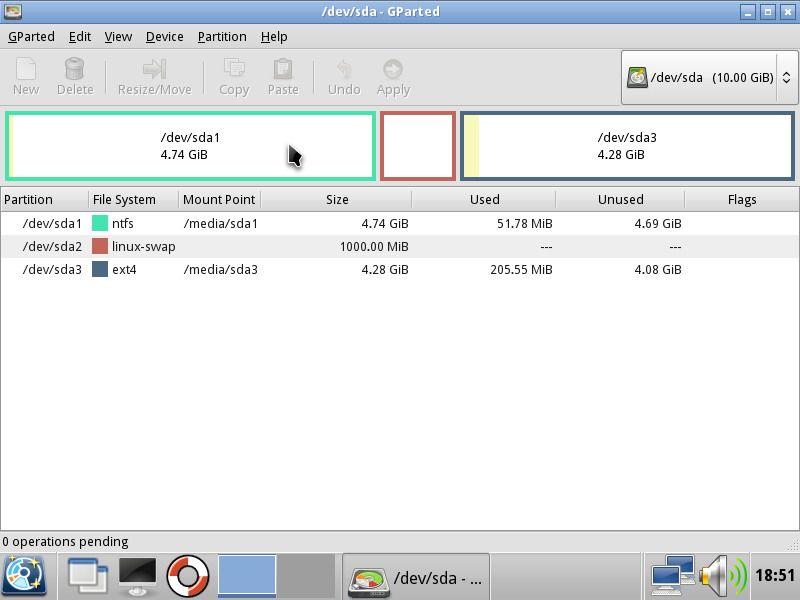800x600 pixels.
Task: Click the red linux-swap color swatch
Action: [x=99, y=246]
